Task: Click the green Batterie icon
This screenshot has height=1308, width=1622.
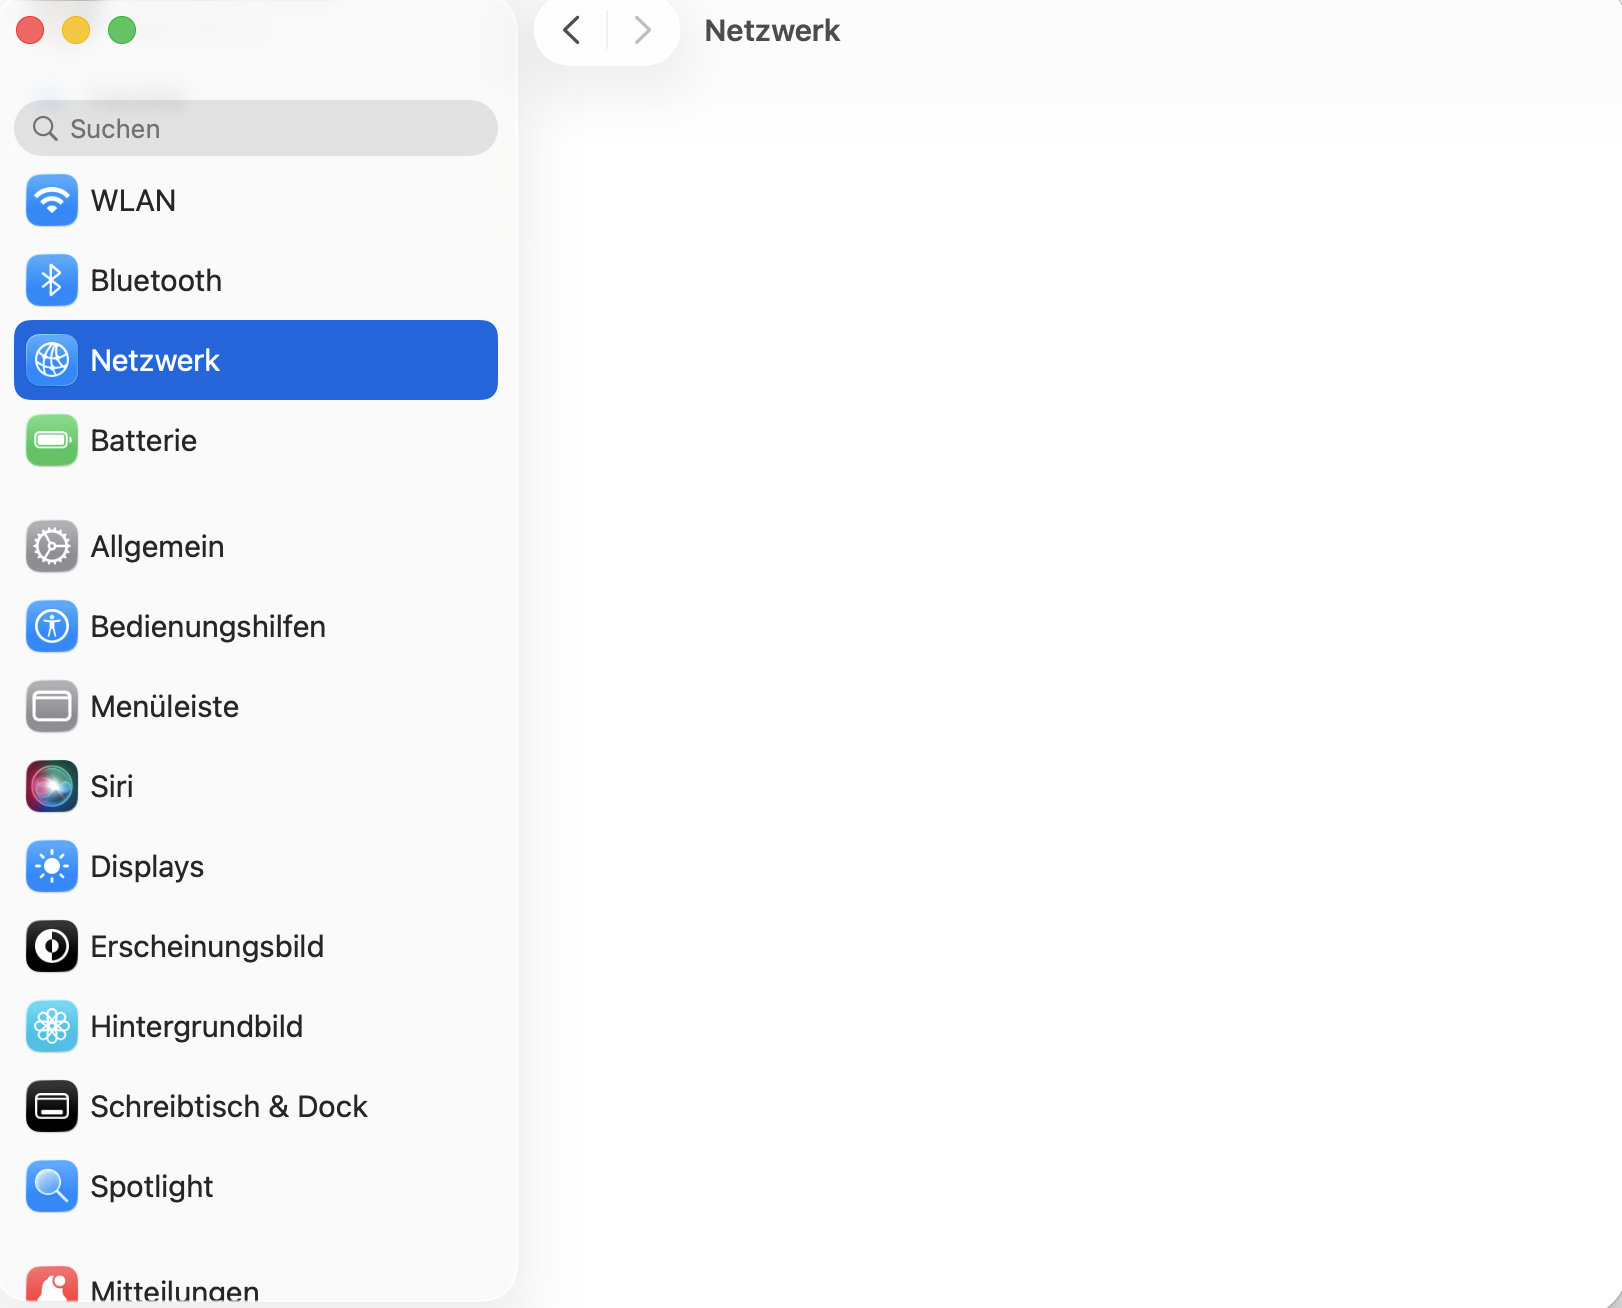Action: point(52,441)
